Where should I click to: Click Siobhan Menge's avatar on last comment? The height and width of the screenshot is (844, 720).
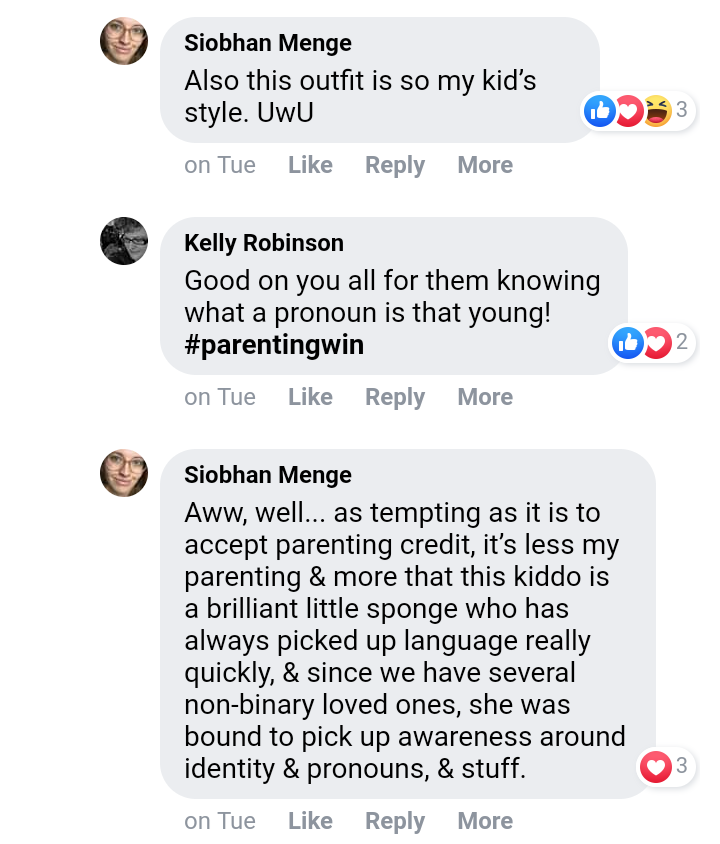(124, 473)
